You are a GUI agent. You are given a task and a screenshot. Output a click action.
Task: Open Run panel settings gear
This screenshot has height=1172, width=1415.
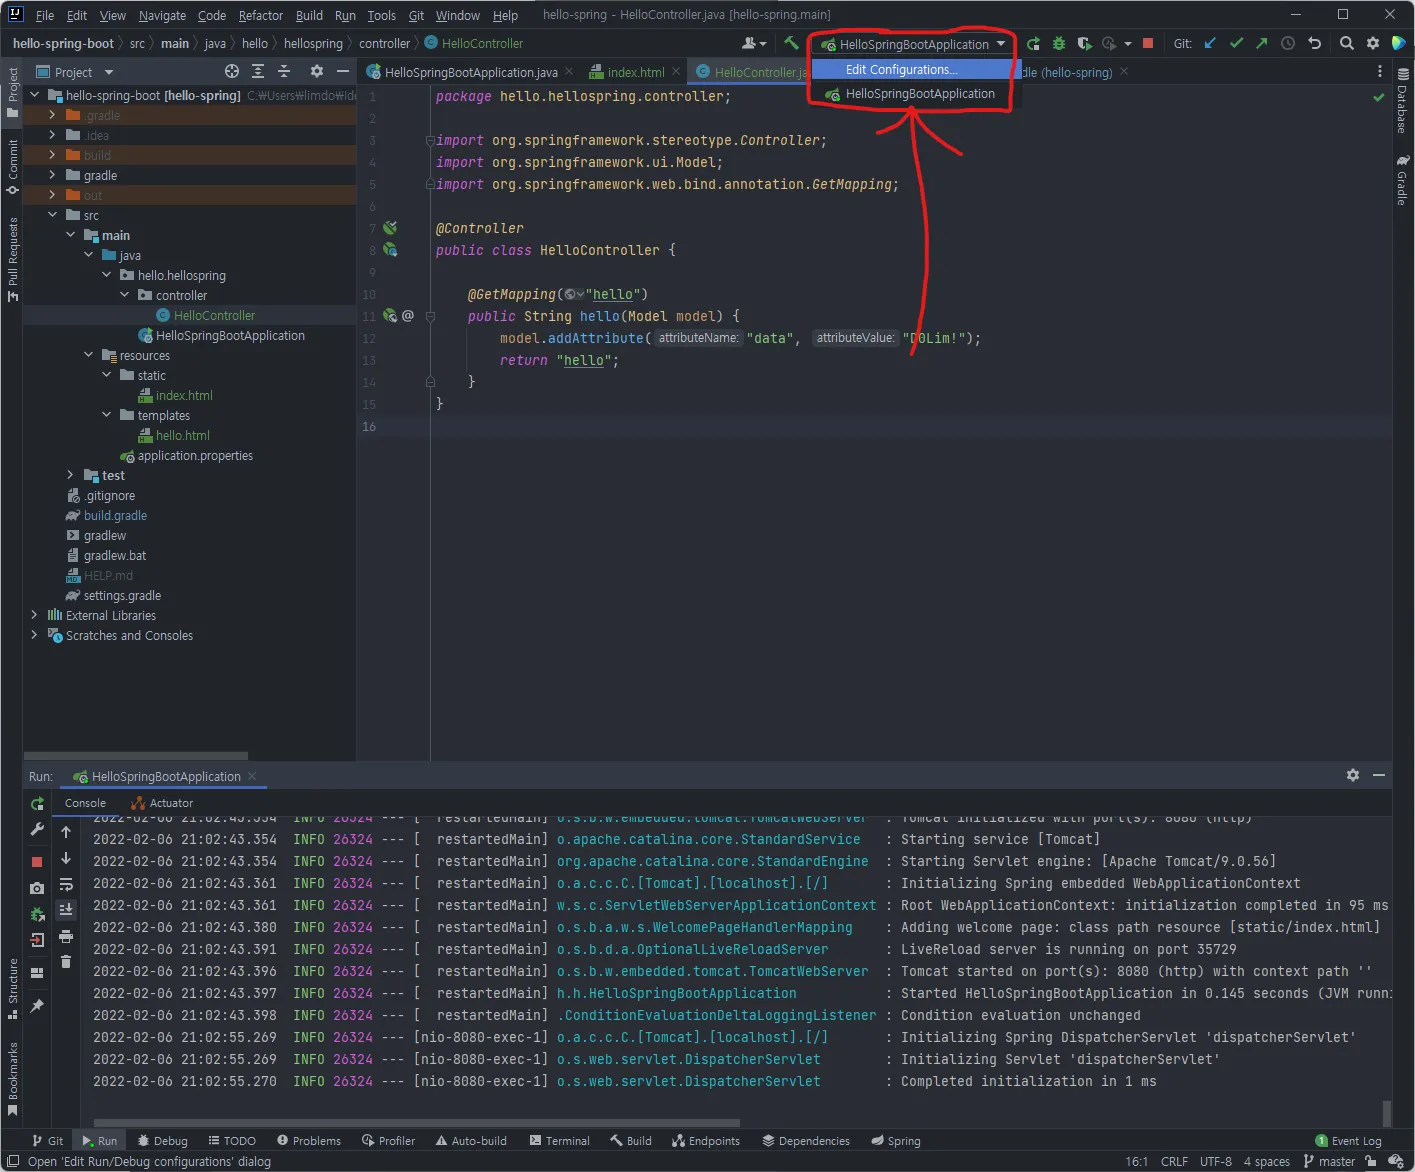click(1353, 775)
